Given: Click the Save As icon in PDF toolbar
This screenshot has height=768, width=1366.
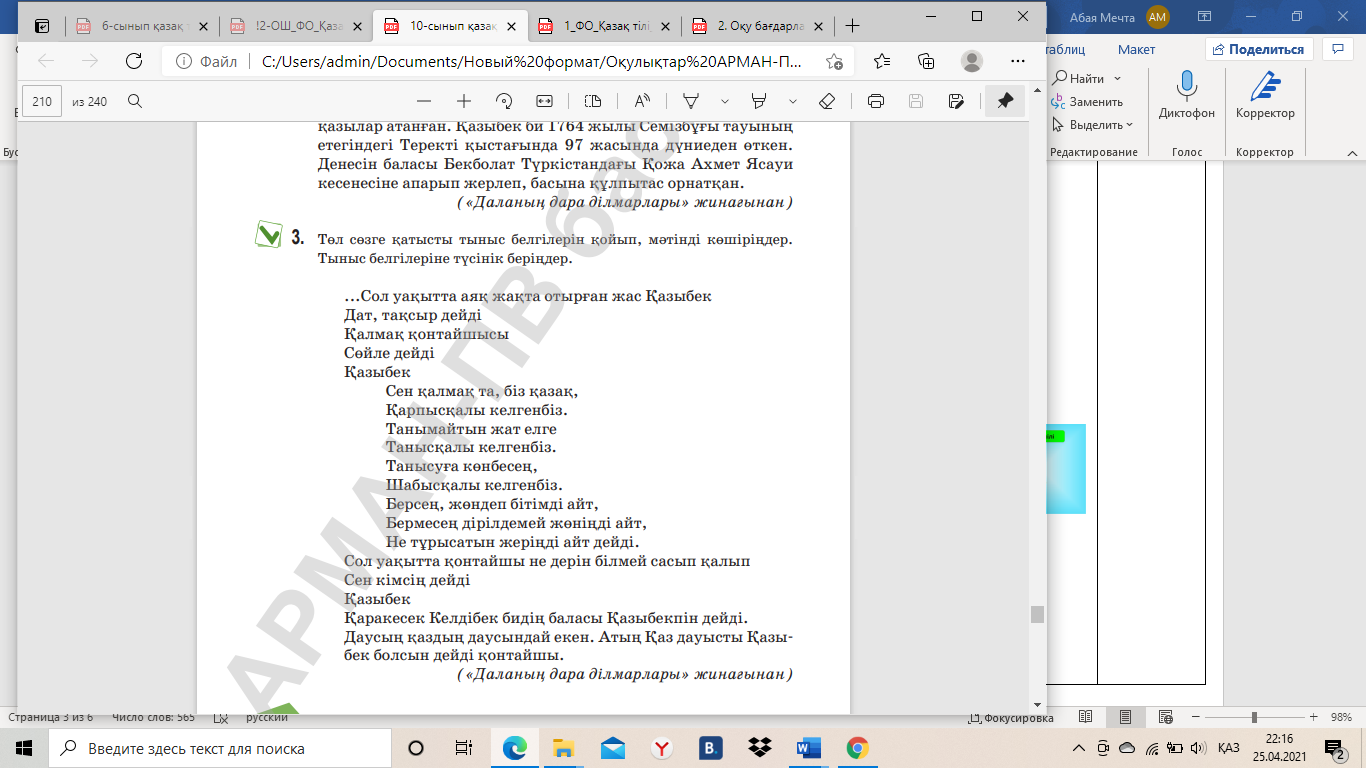Looking at the screenshot, I should tap(956, 101).
